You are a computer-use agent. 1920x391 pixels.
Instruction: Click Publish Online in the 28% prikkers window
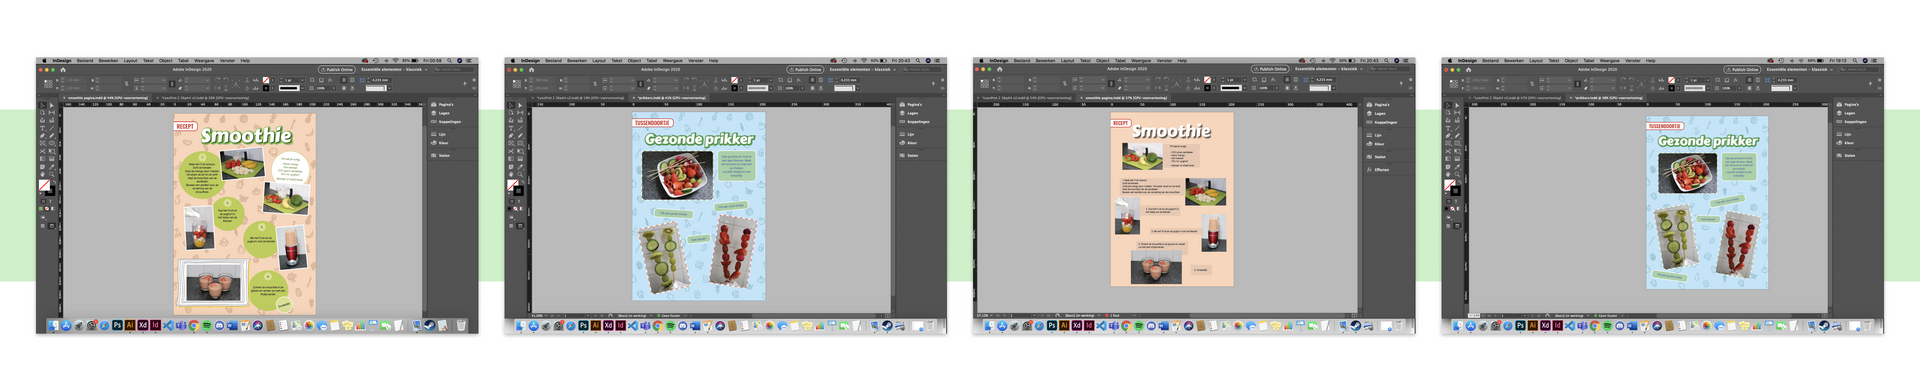1741,69
